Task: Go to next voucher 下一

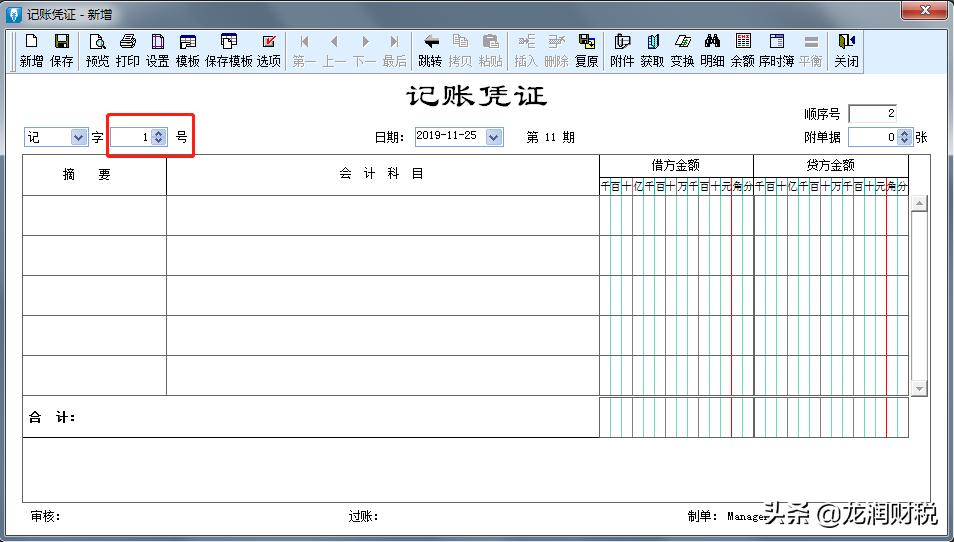Action: (x=364, y=50)
